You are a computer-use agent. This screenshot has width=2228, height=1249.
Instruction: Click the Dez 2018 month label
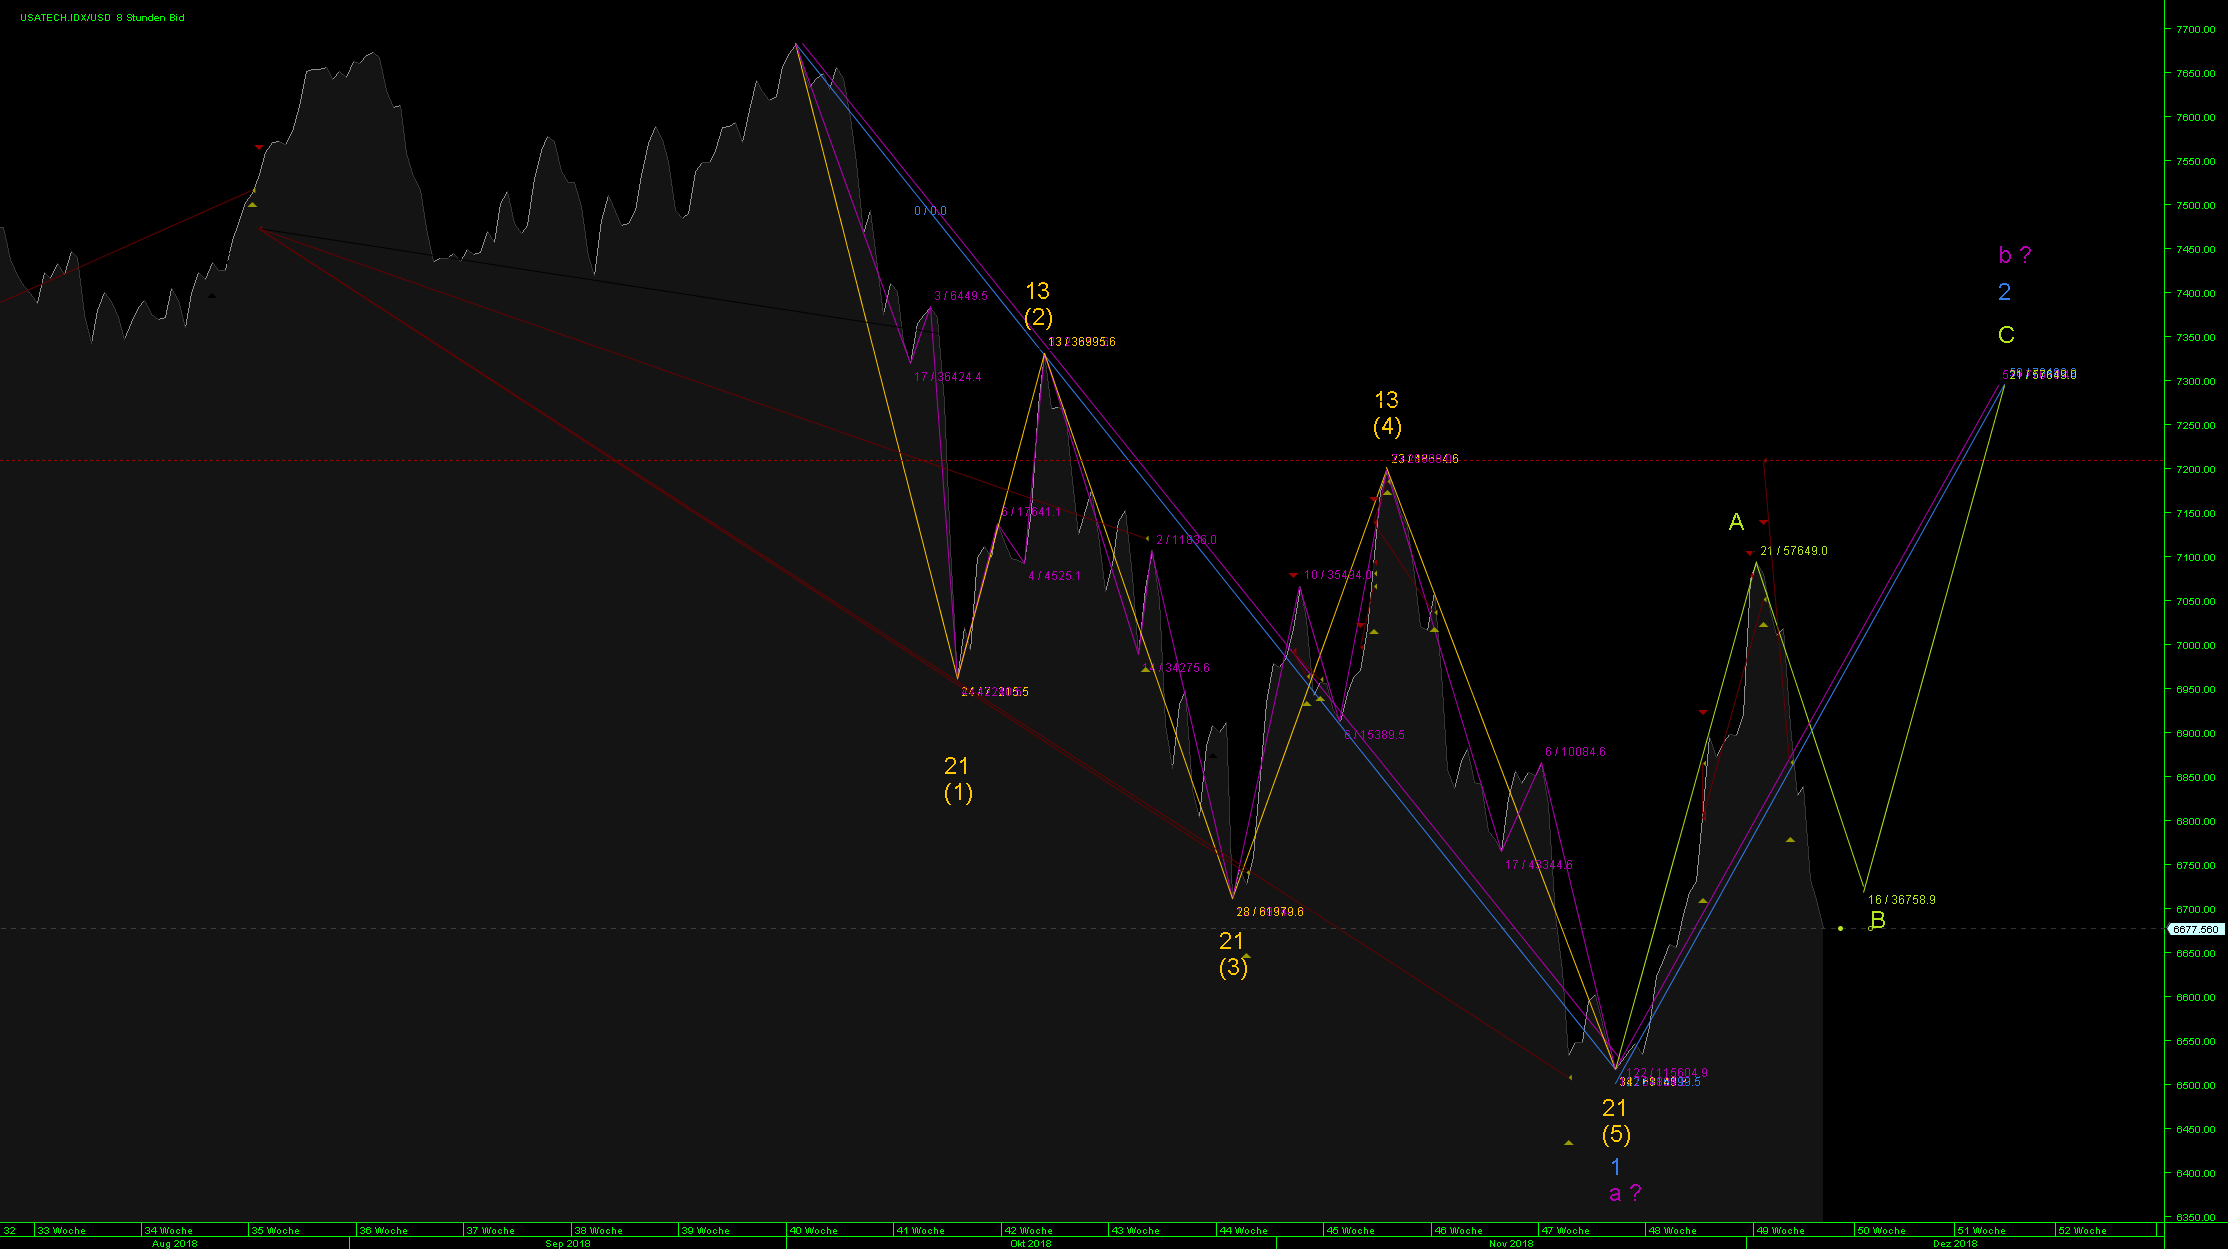(1954, 1243)
